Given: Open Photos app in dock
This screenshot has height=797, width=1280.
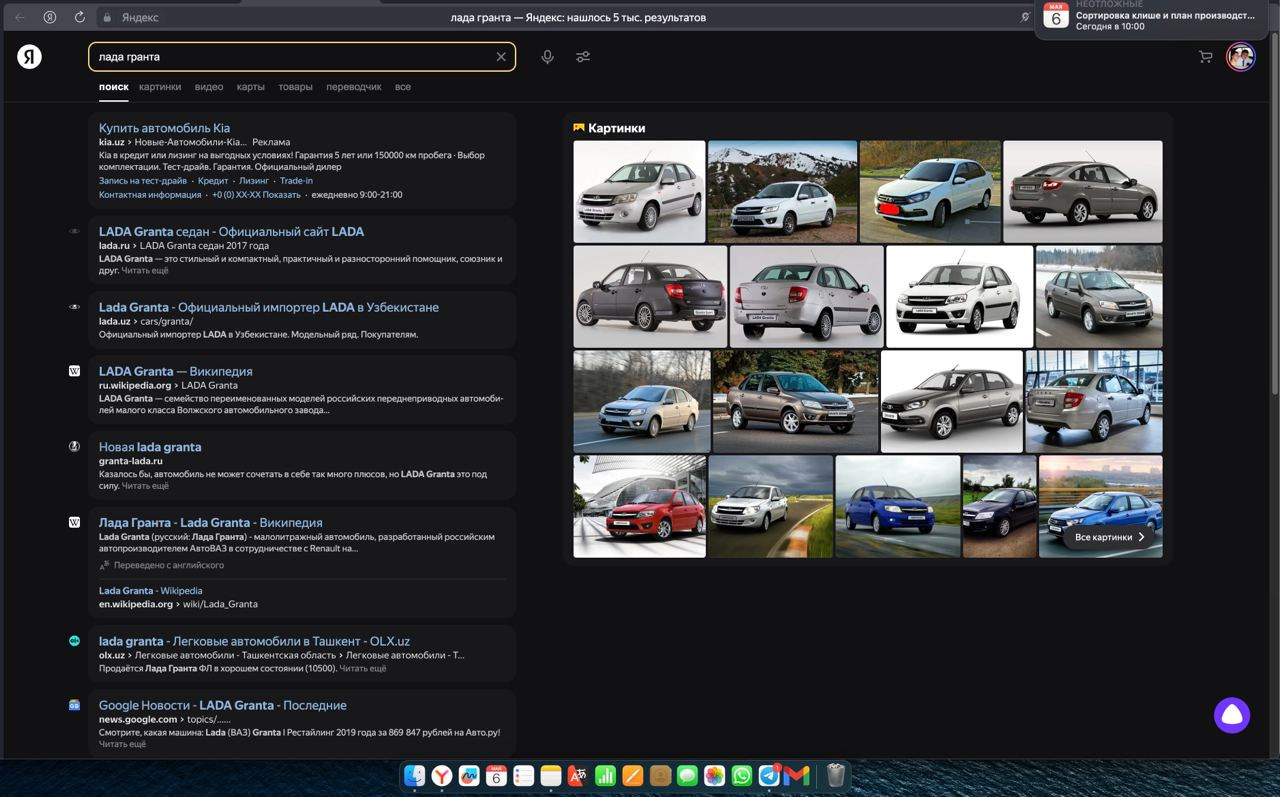Looking at the screenshot, I should click(x=714, y=775).
